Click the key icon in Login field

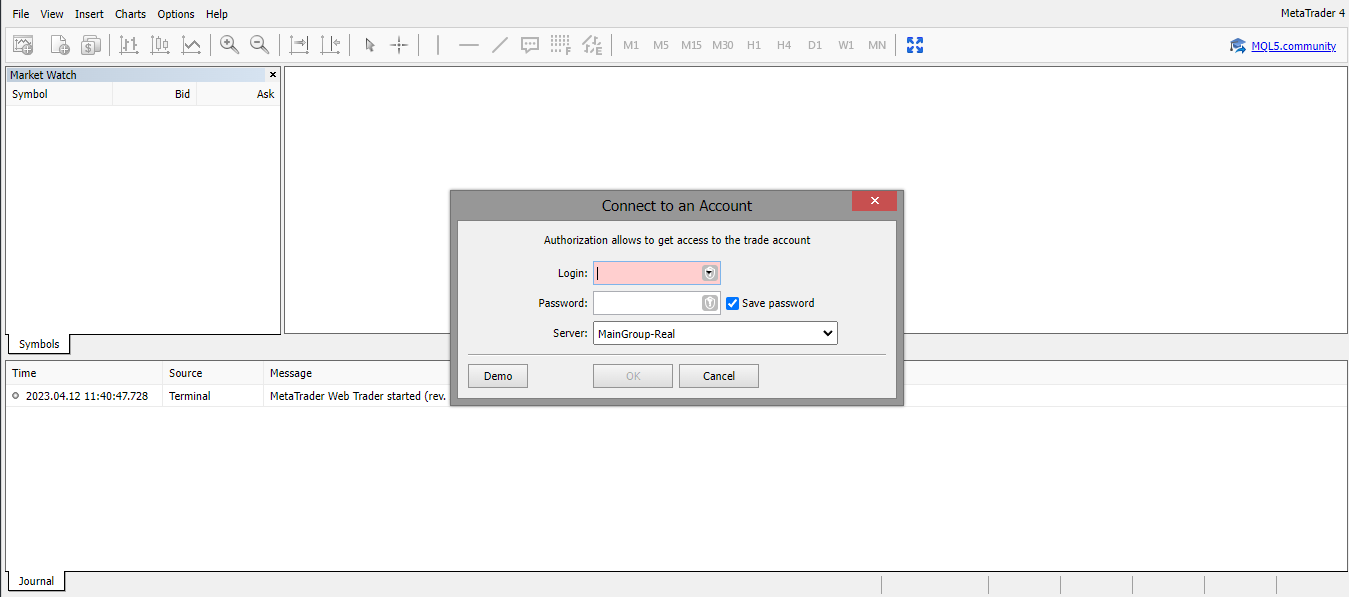tap(710, 273)
